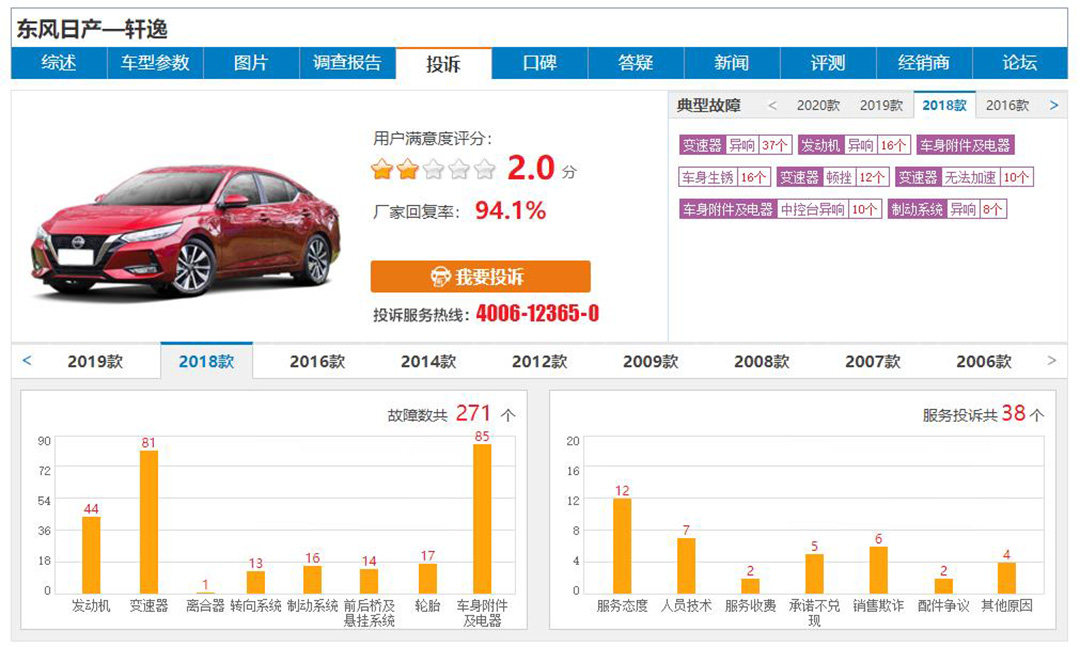Open the 综述 overview tab

(59, 63)
